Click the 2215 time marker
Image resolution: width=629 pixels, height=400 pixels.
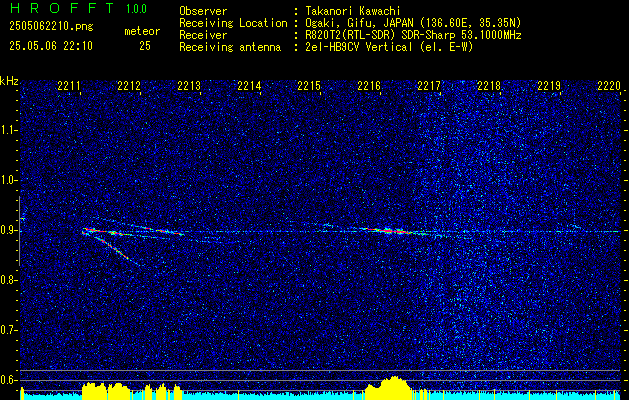(x=309, y=86)
